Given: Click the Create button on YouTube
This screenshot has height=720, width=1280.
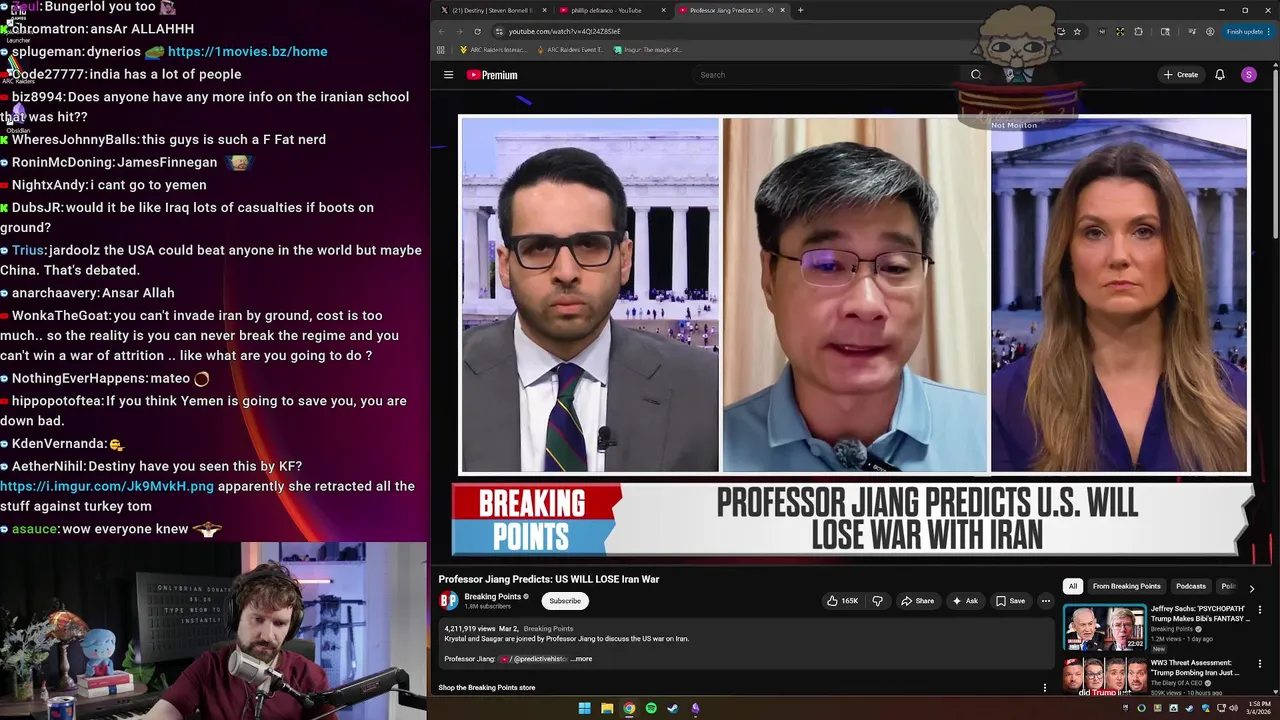Looking at the screenshot, I should pyautogui.click(x=1181, y=75).
